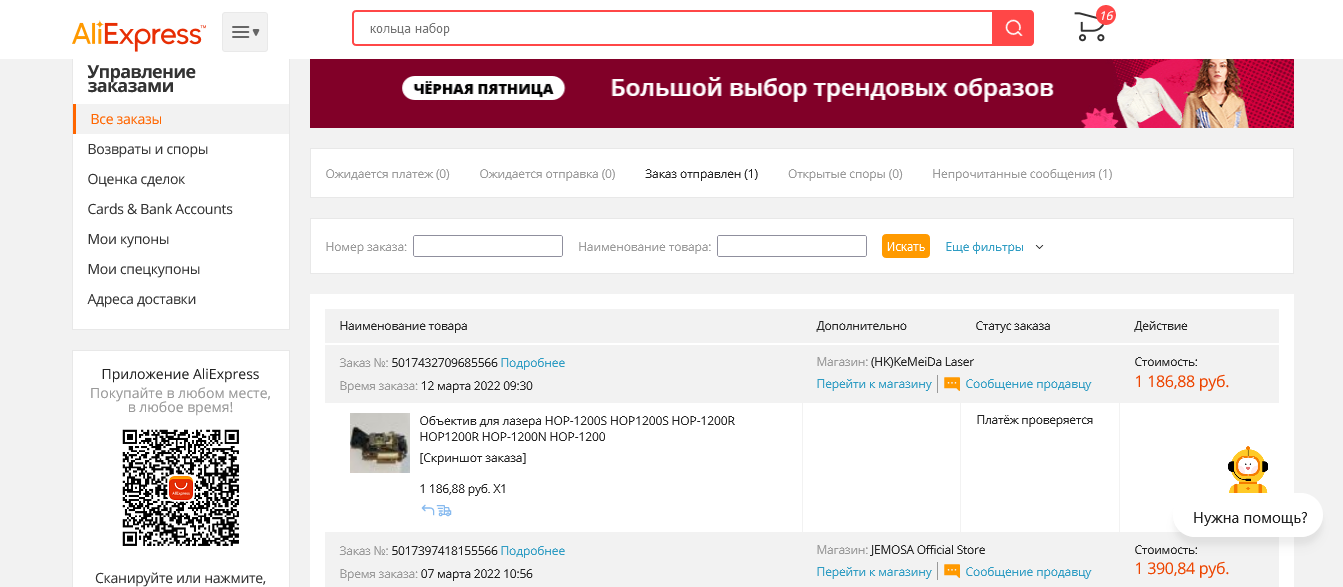Click the Чёрная пятница banner
Screen dimensions: 1343x587
click(801, 93)
